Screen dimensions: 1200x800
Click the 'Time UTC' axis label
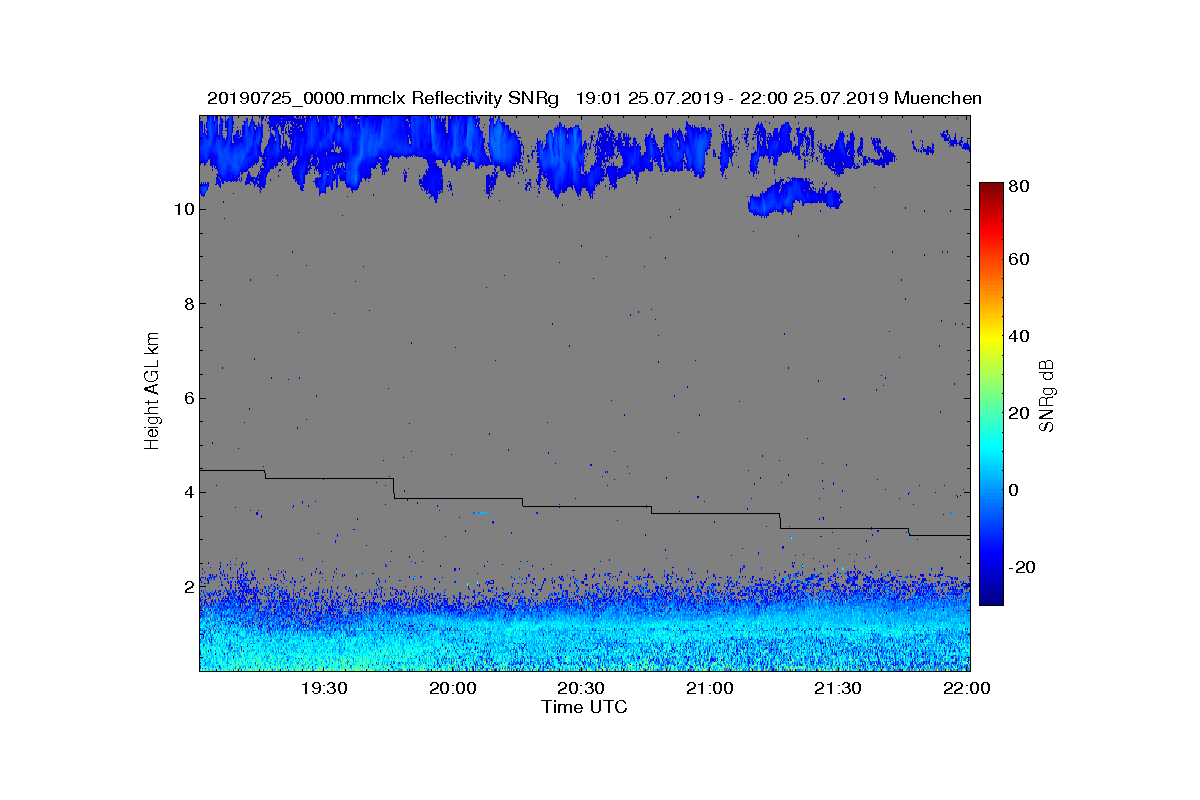click(585, 707)
